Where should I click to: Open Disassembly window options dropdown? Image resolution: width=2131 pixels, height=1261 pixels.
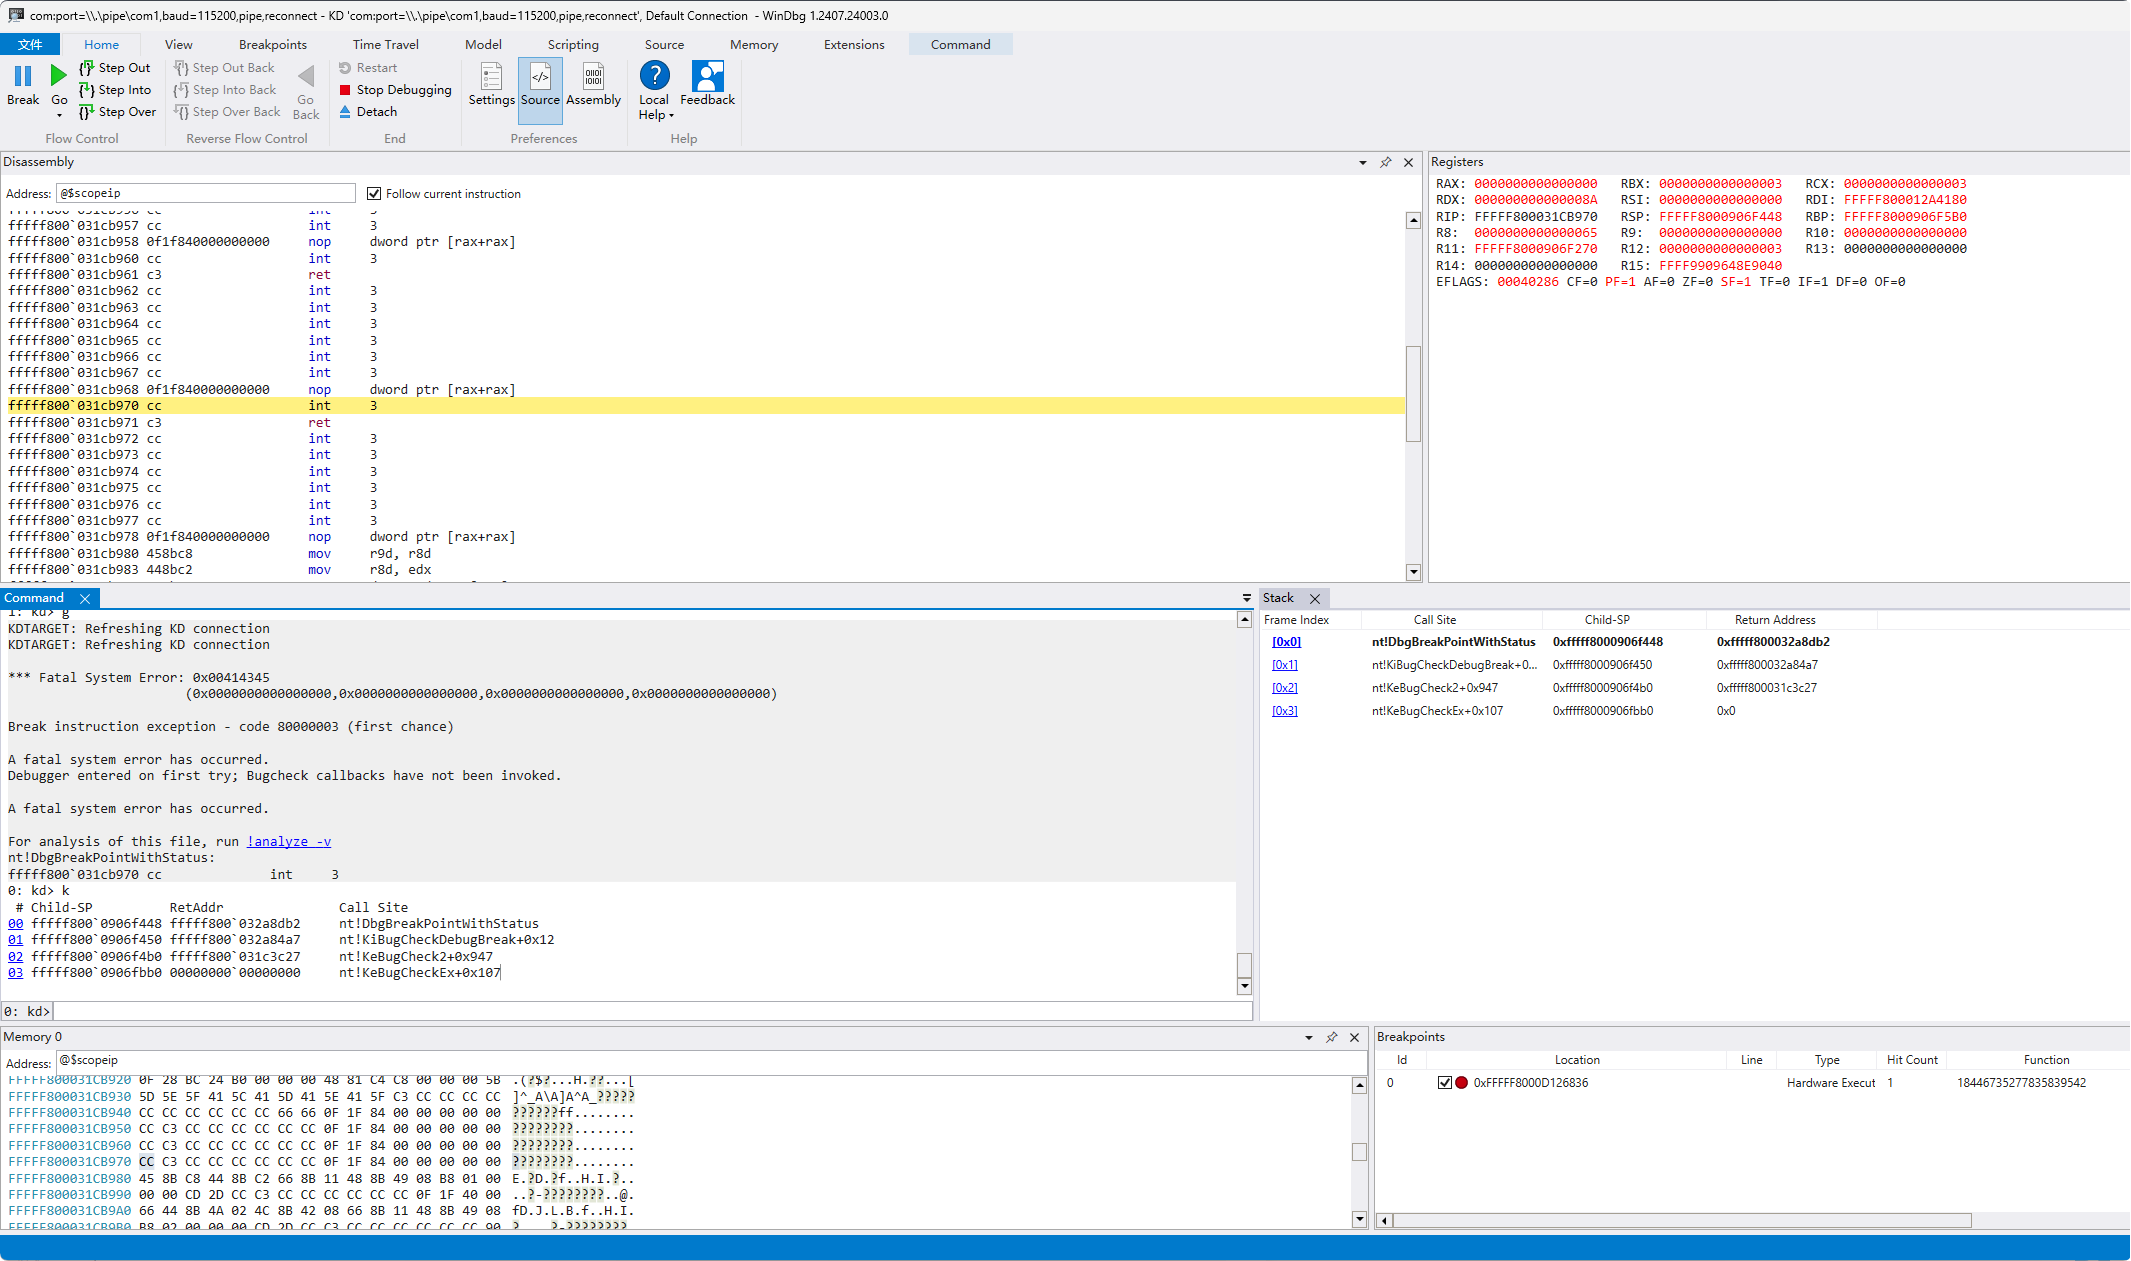click(1363, 162)
